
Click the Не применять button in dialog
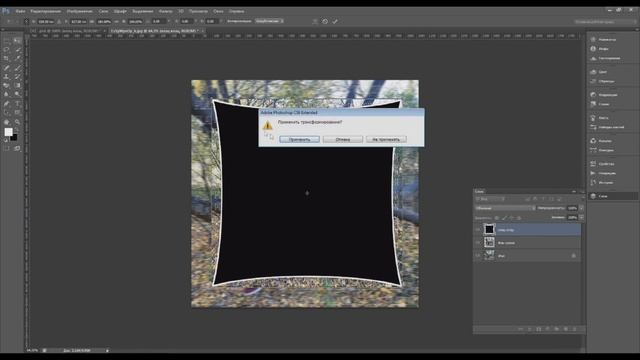coord(386,140)
